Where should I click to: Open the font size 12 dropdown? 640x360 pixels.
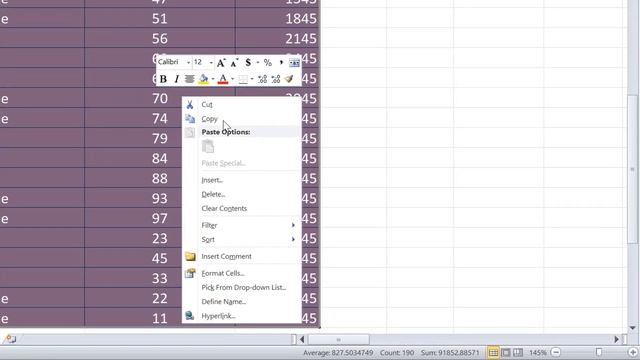point(211,63)
